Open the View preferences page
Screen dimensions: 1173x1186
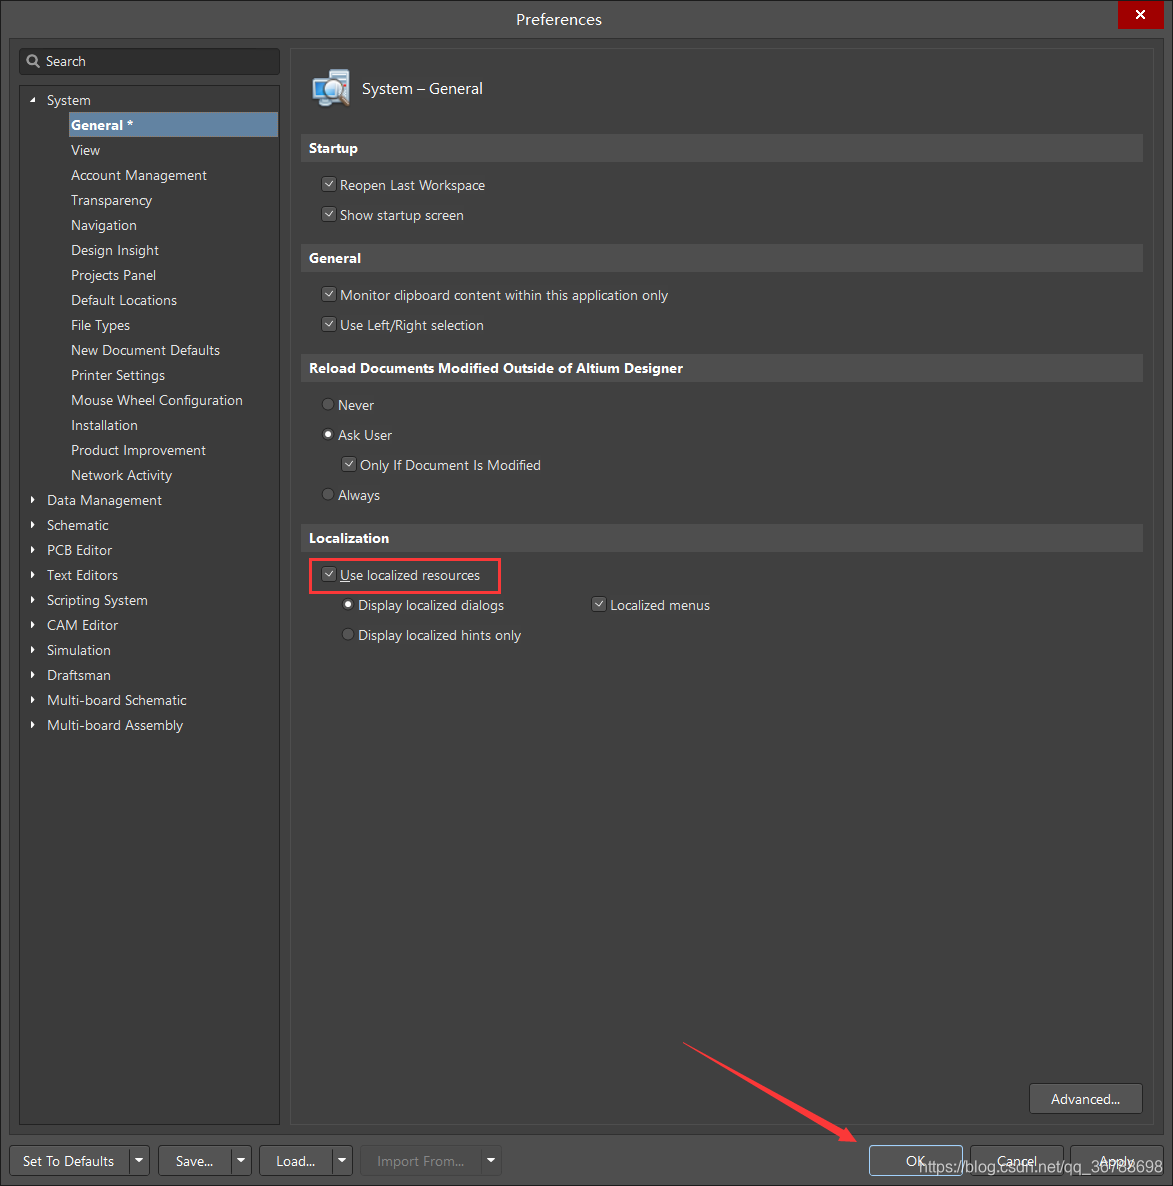tap(85, 150)
